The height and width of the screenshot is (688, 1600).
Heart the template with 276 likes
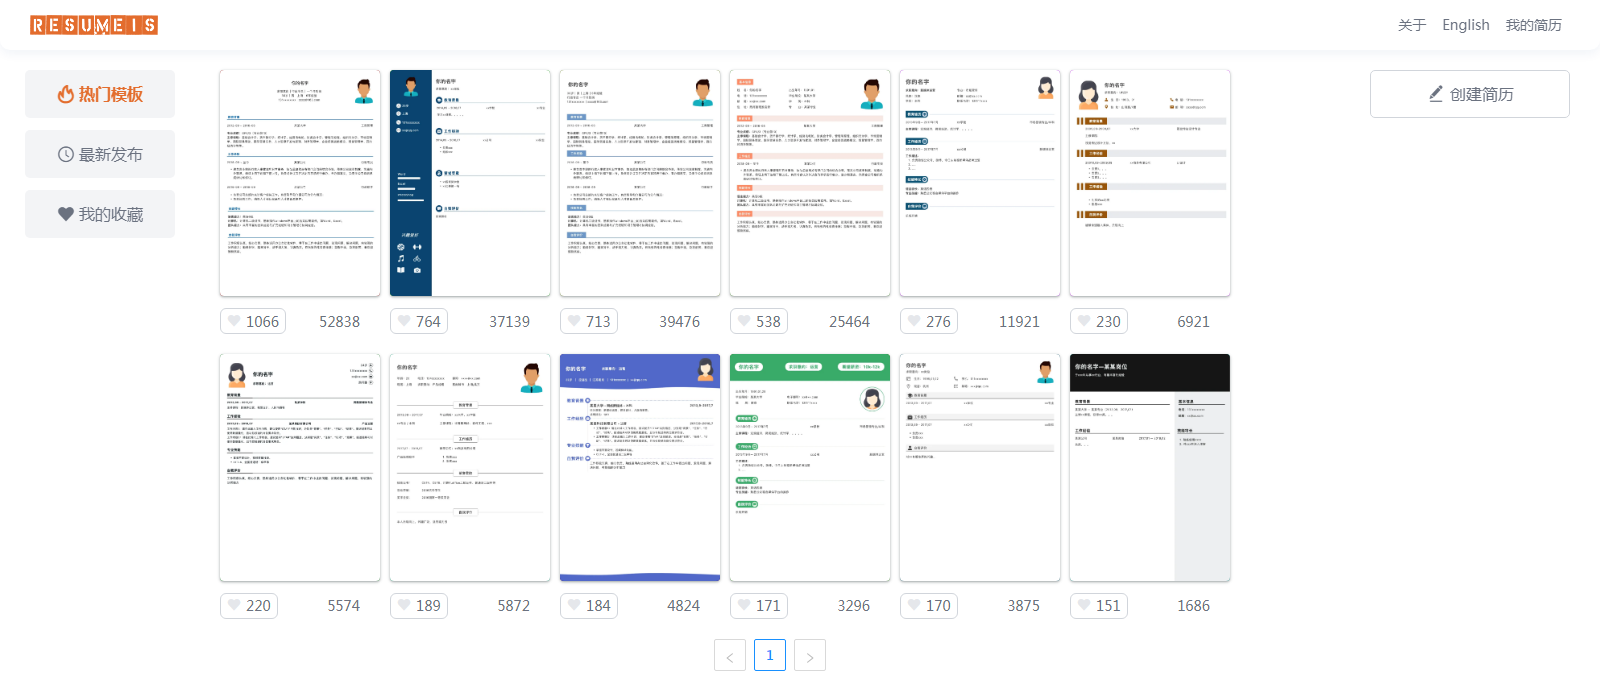pyautogui.click(x=929, y=321)
